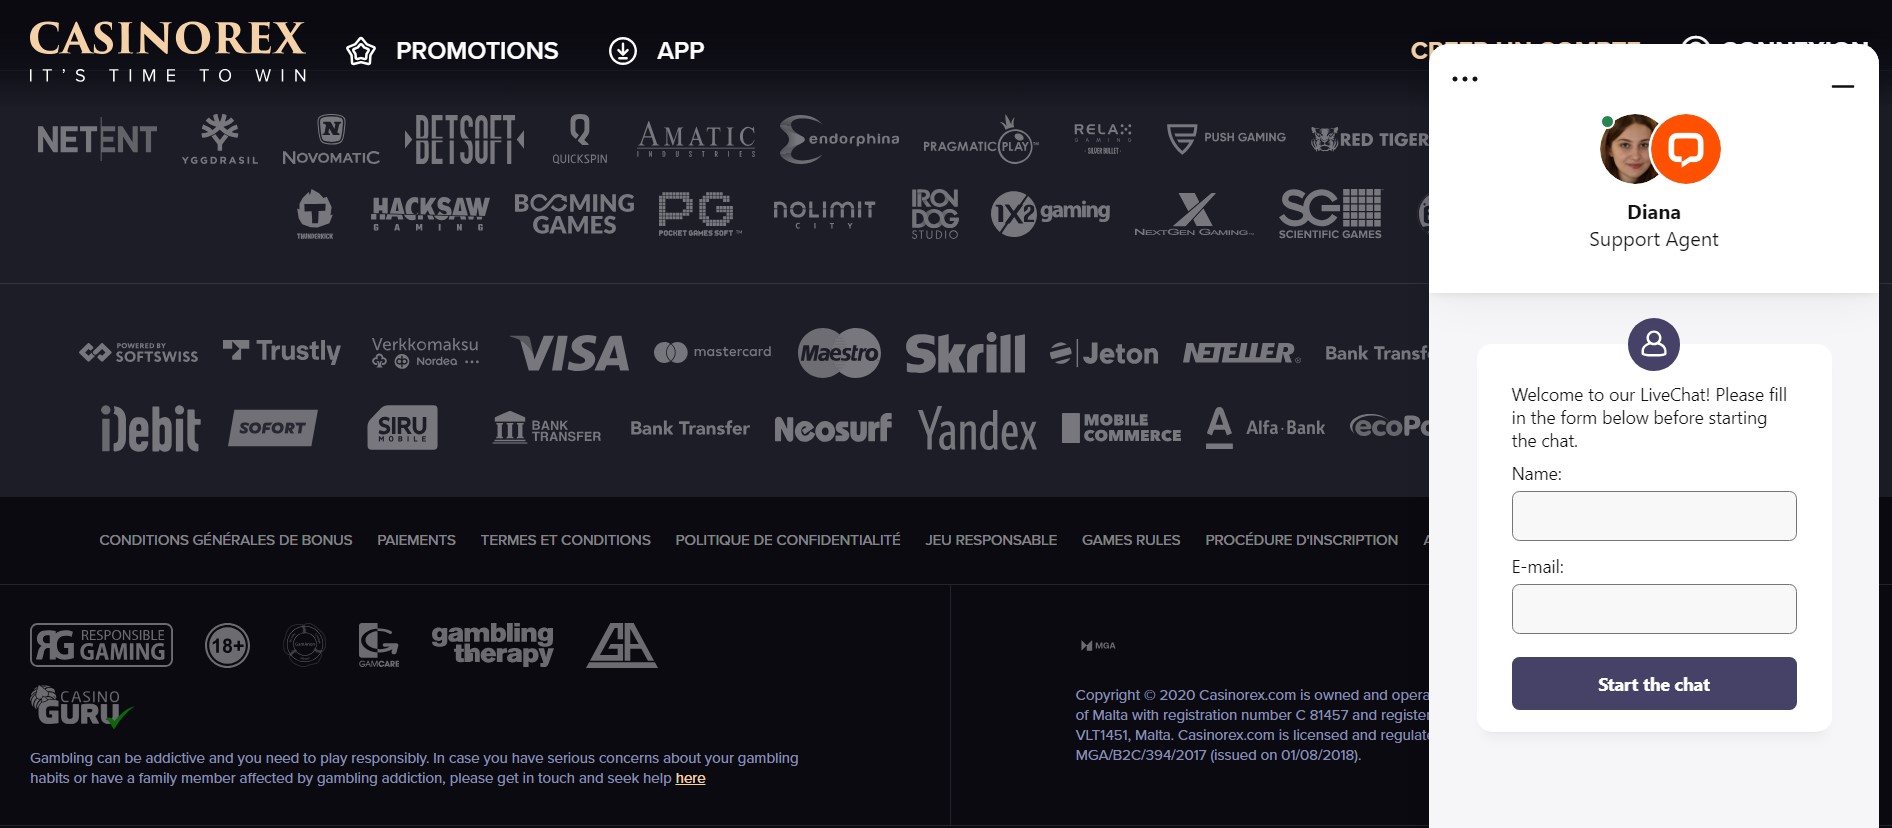Open Termes et Conditions link
This screenshot has height=828, width=1892.
coord(565,540)
